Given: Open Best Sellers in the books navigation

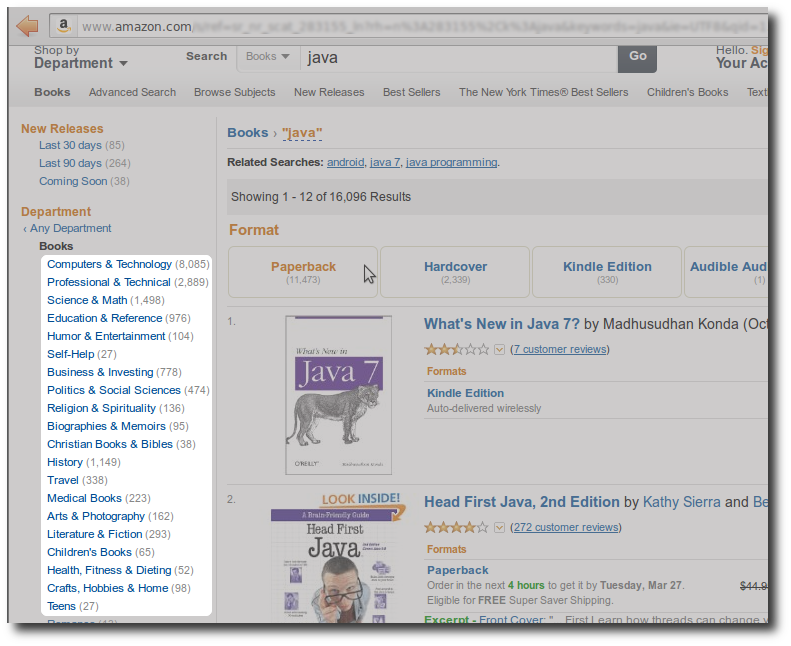Looking at the screenshot, I should [411, 92].
